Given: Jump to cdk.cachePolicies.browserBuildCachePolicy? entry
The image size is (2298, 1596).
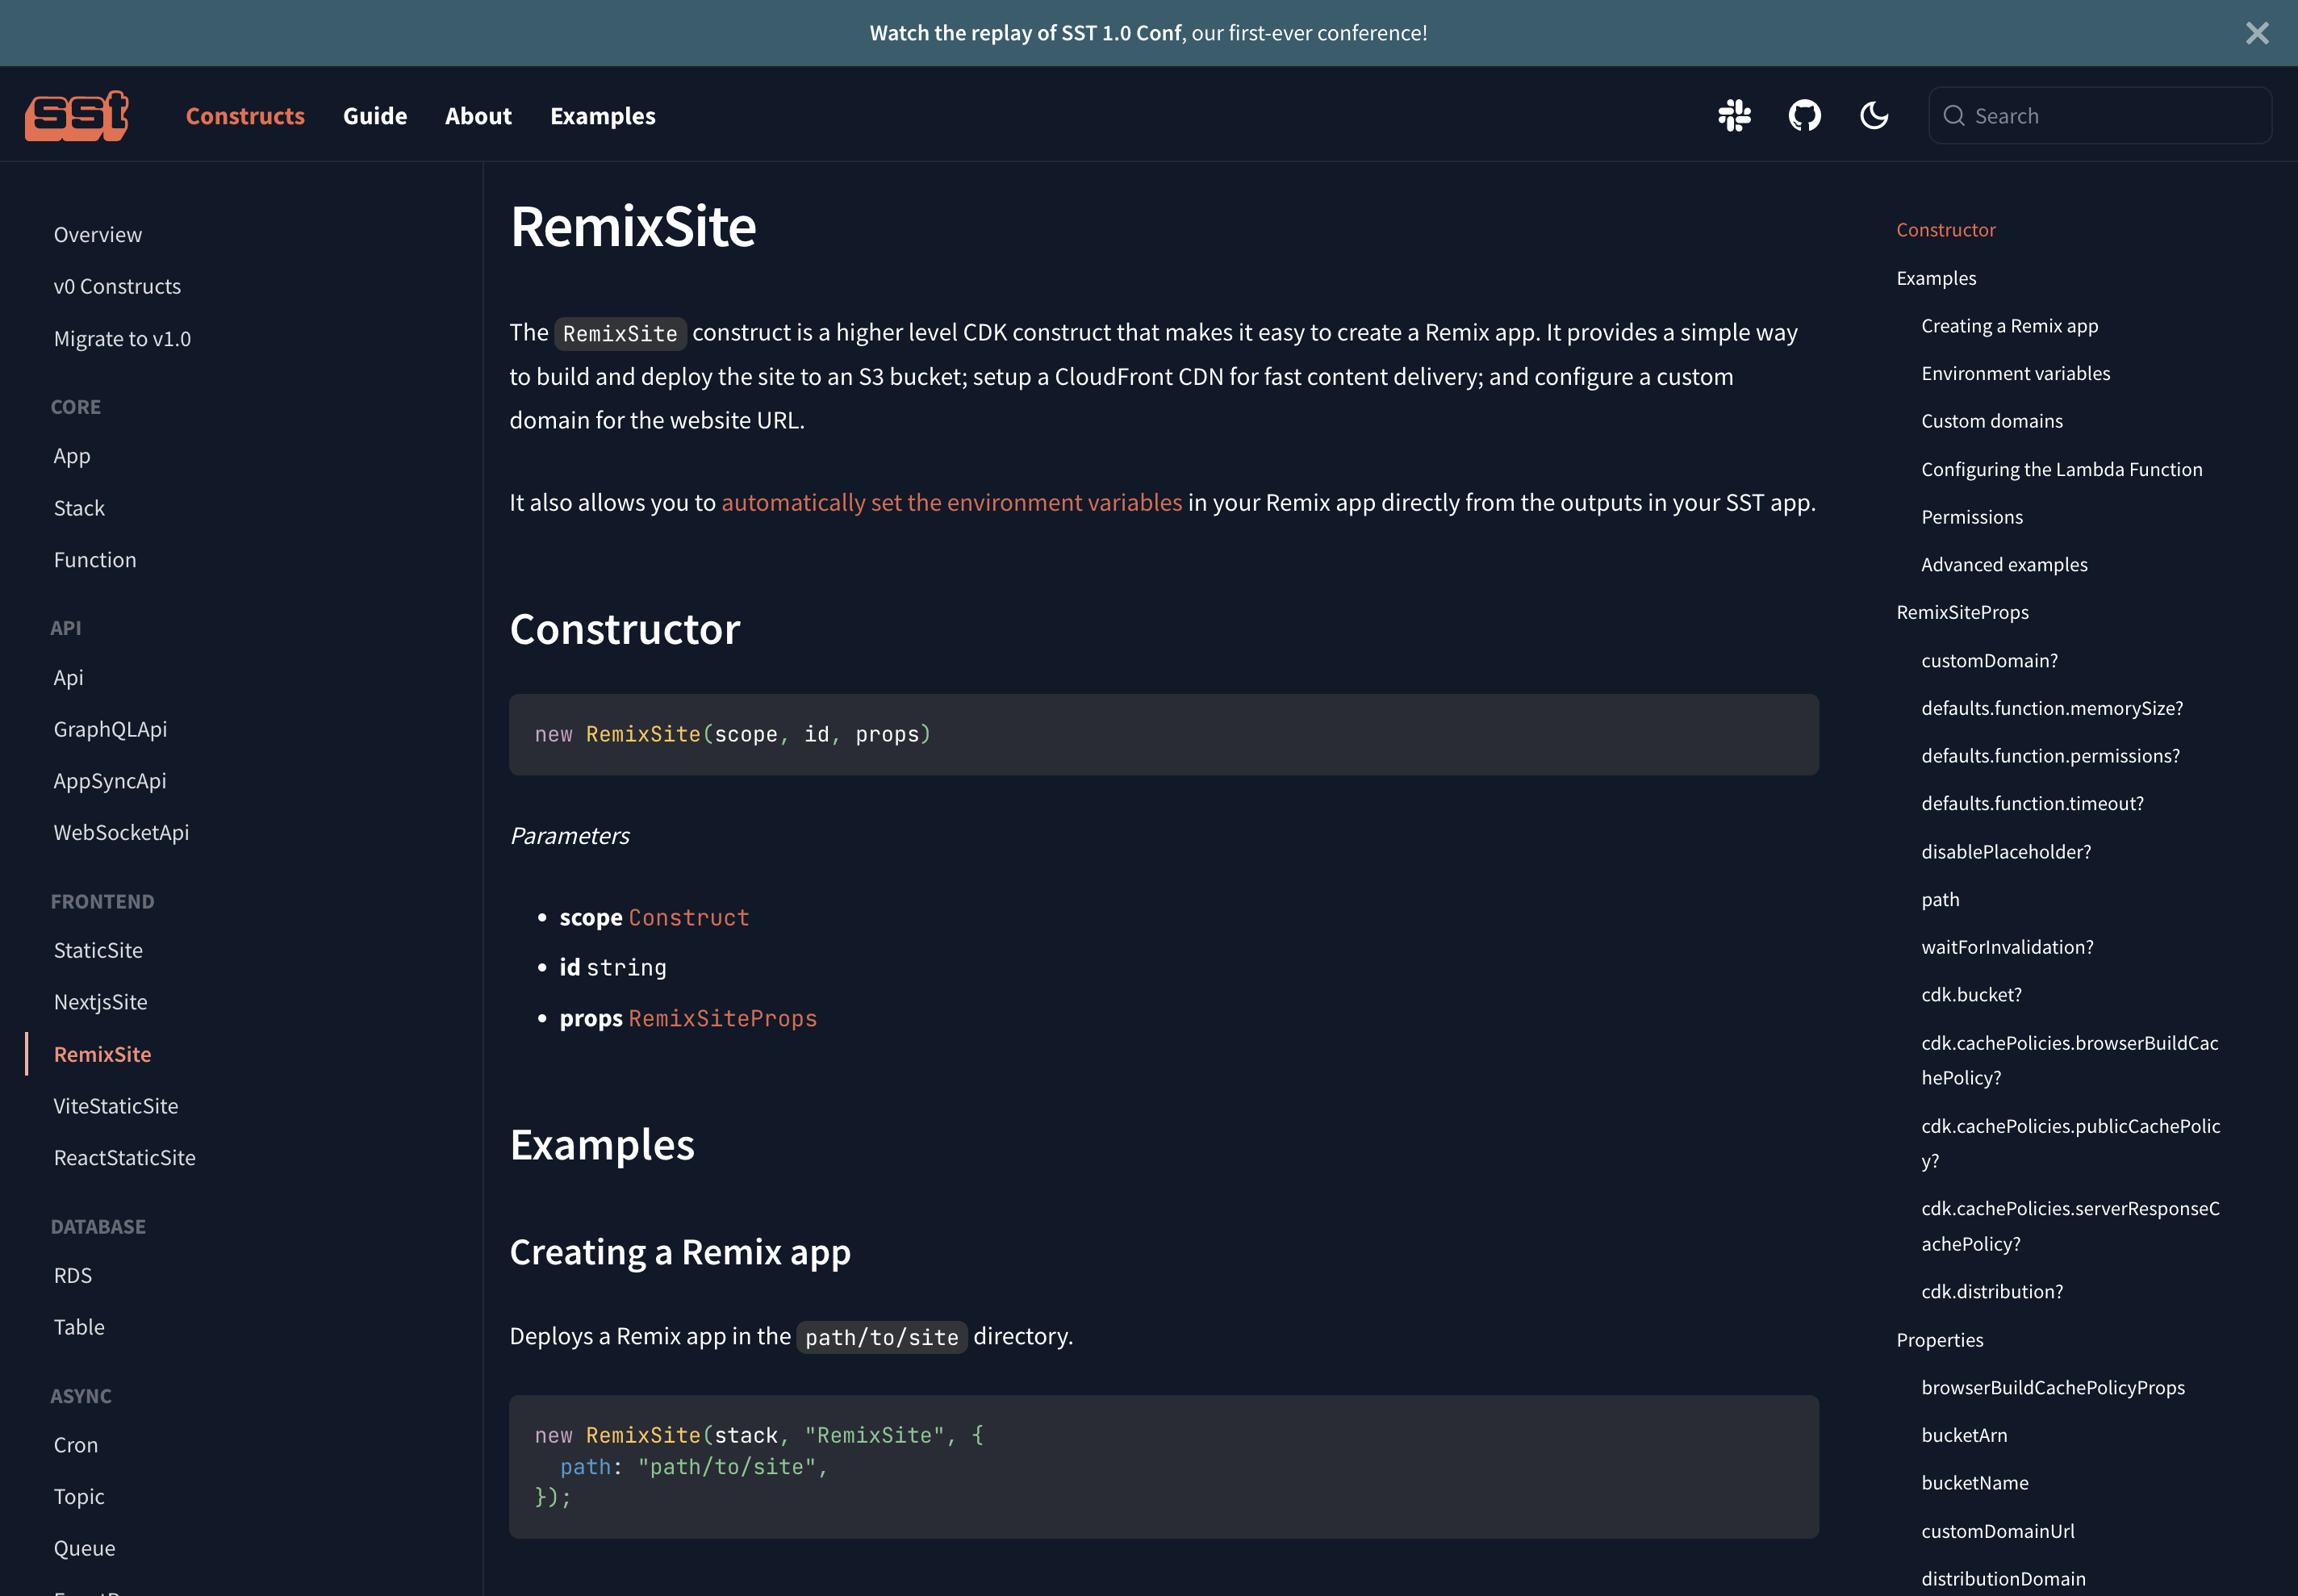Looking at the screenshot, I should point(2069,1060).
